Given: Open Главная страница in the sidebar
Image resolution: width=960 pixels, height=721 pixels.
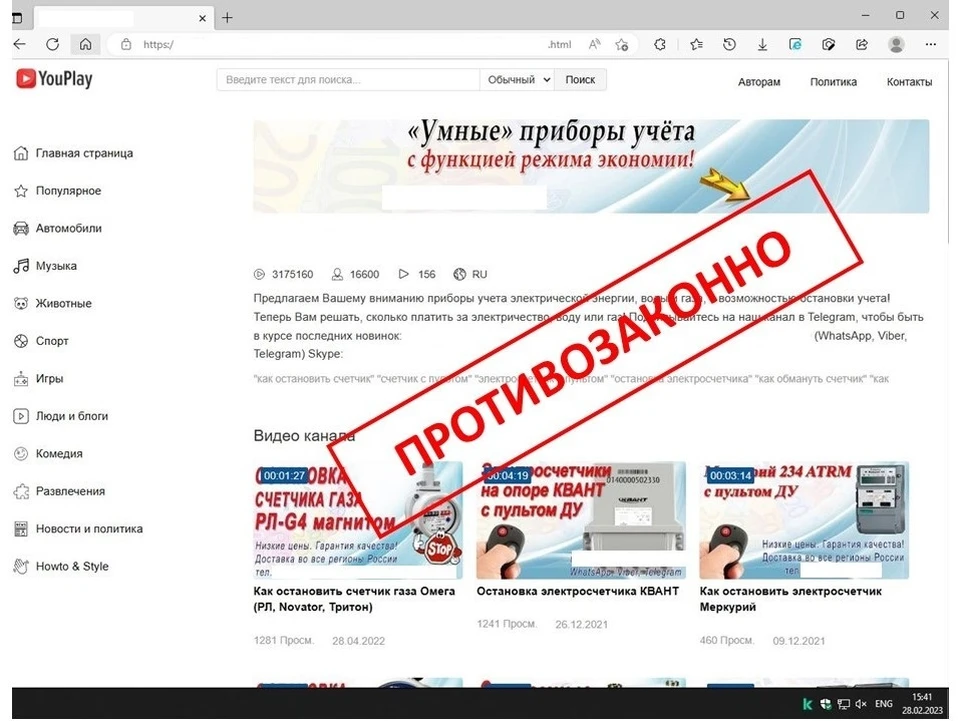Looking at the screenshot, I should [x=84, y=153].
